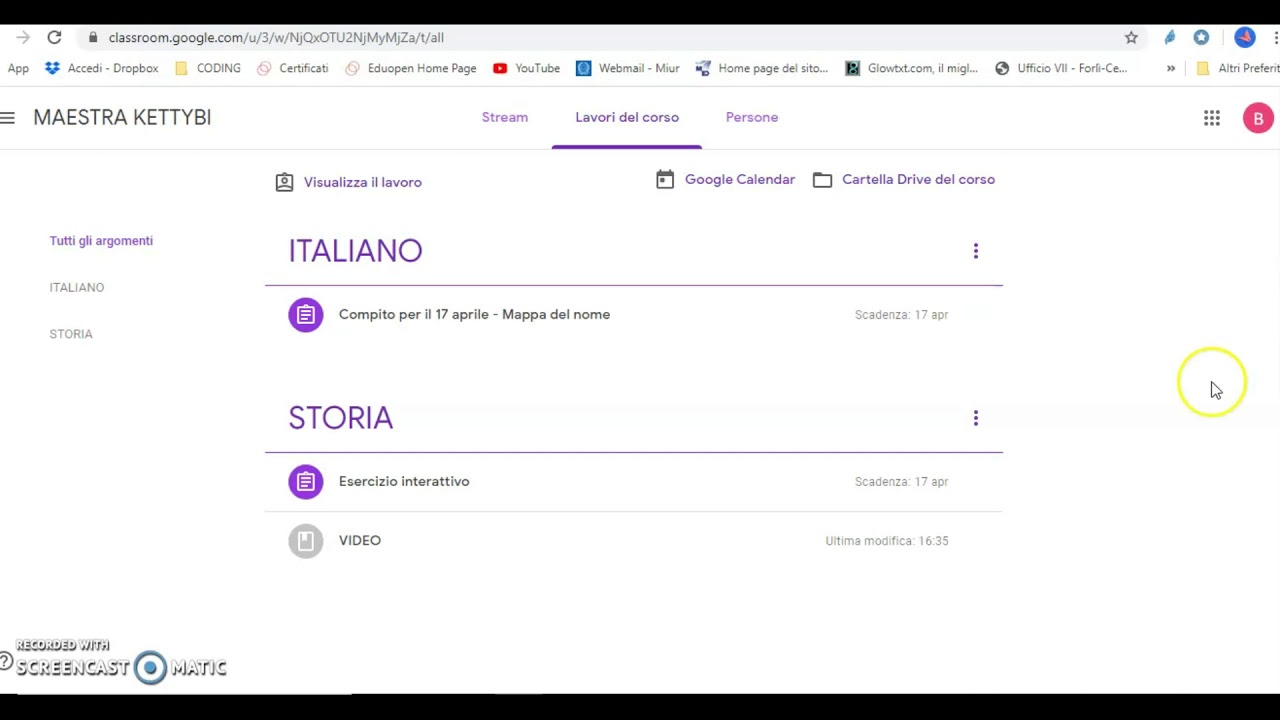Click the Visualizza il lavoro icon
1280x720 pixels.
click(285, 182)
